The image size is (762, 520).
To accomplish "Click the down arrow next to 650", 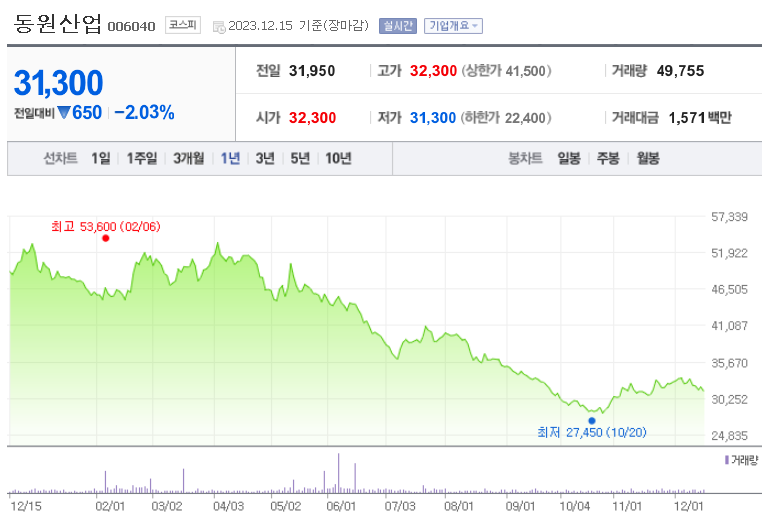I will pos(64,113).
